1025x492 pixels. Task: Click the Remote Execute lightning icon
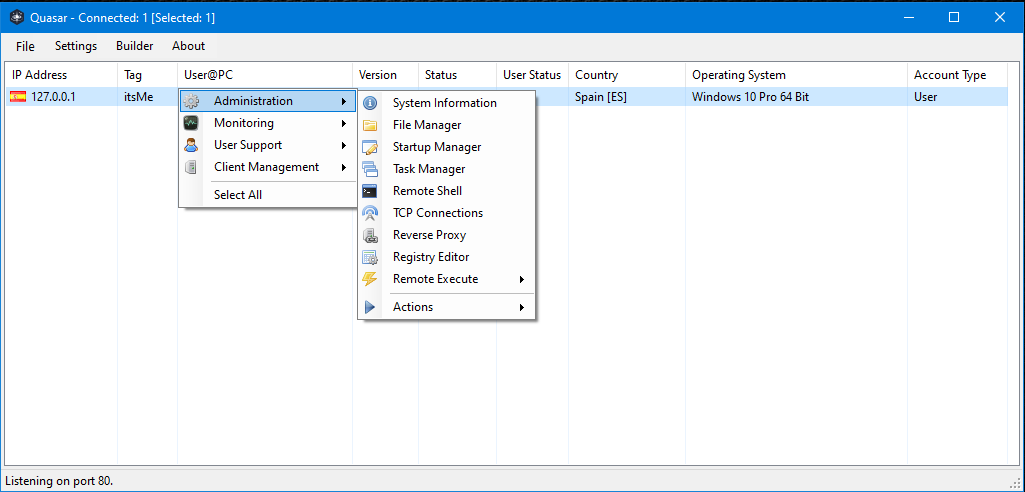[x=370, y=279]
